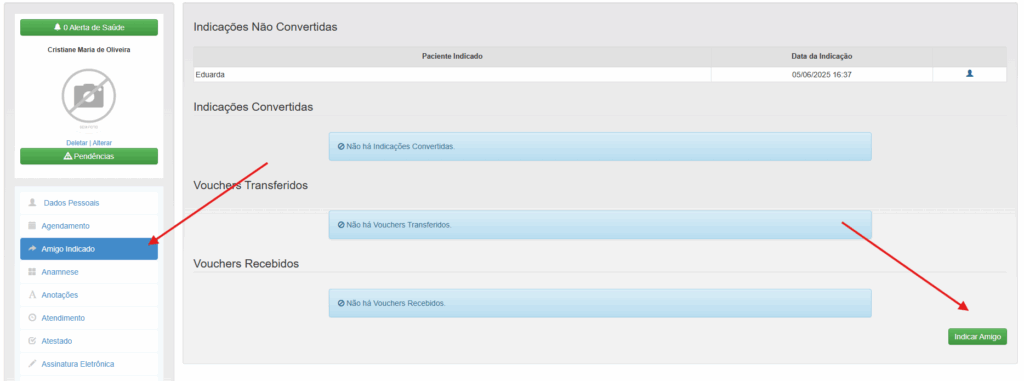Click the Indicar Amigo button
The image size is (1024, 381).
point(977,337)
